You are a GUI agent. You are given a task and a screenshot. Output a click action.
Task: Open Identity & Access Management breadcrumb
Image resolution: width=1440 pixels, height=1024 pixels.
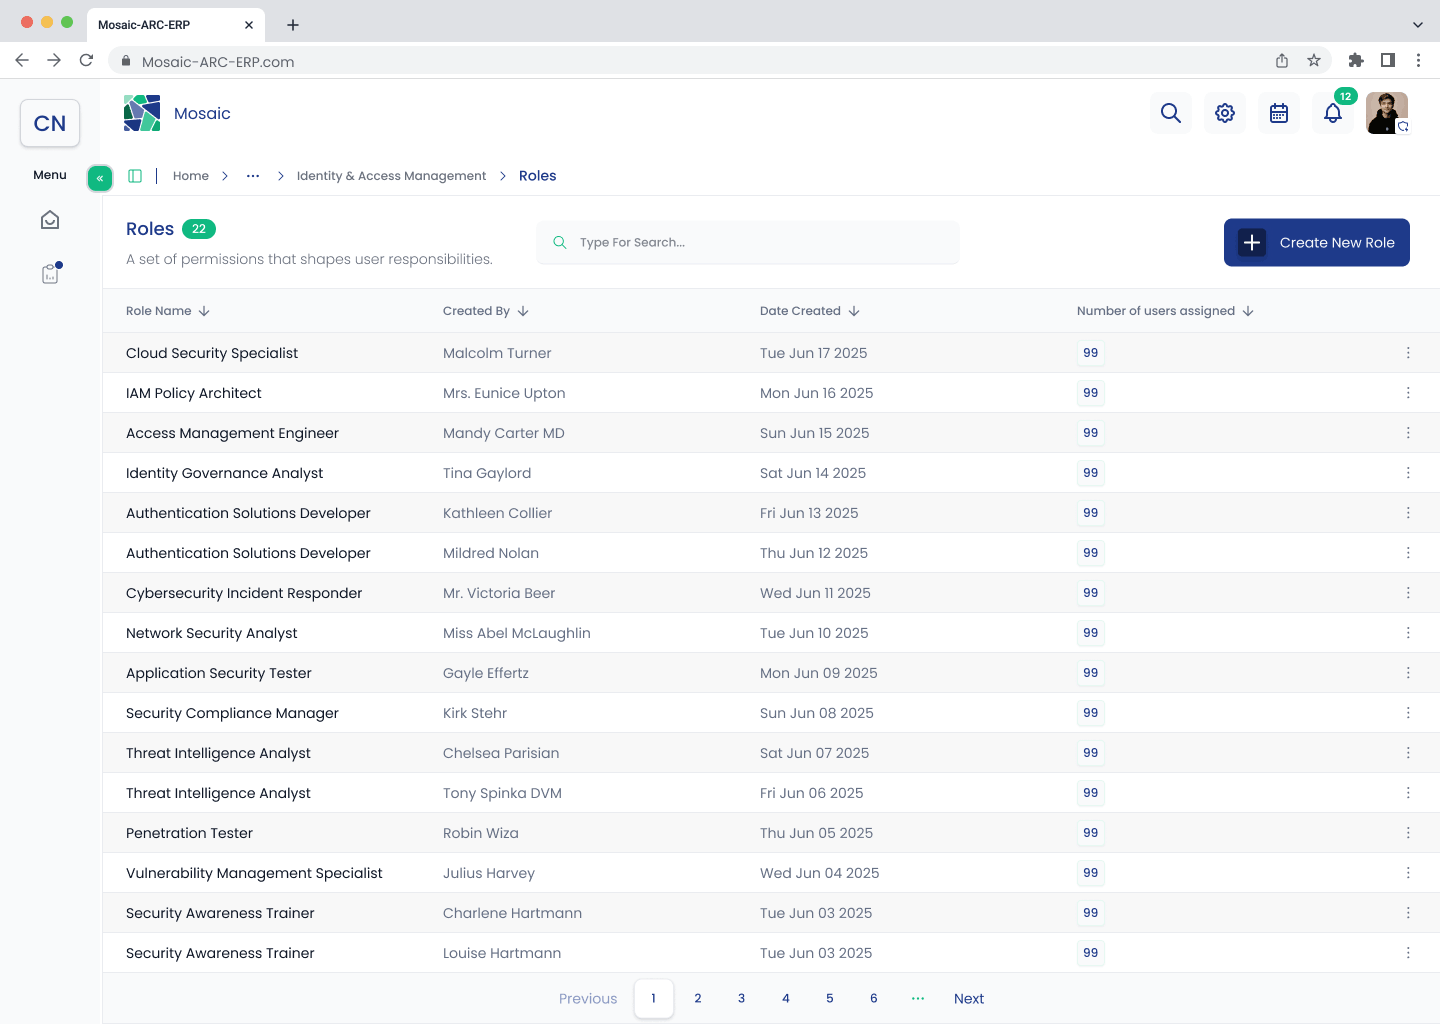[392, 176]
